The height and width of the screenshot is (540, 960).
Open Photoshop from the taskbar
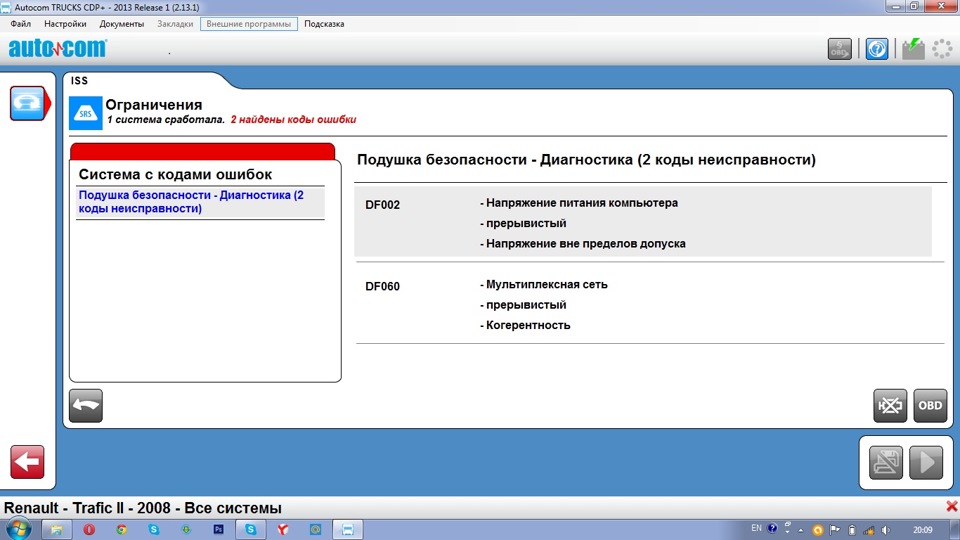coord(218,530)
